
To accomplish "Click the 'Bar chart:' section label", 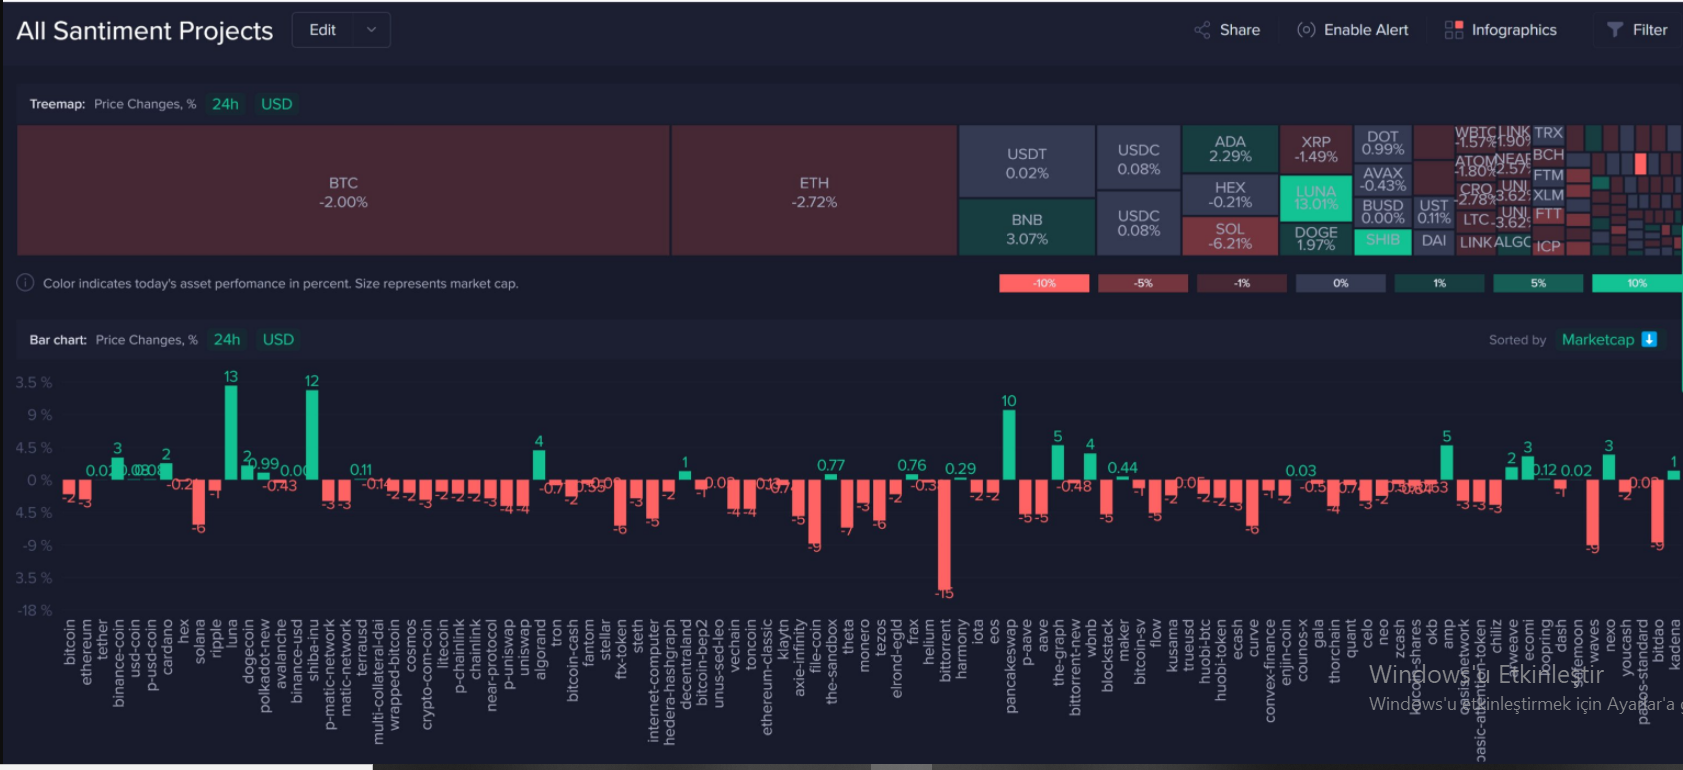I will tap(58, 340).
